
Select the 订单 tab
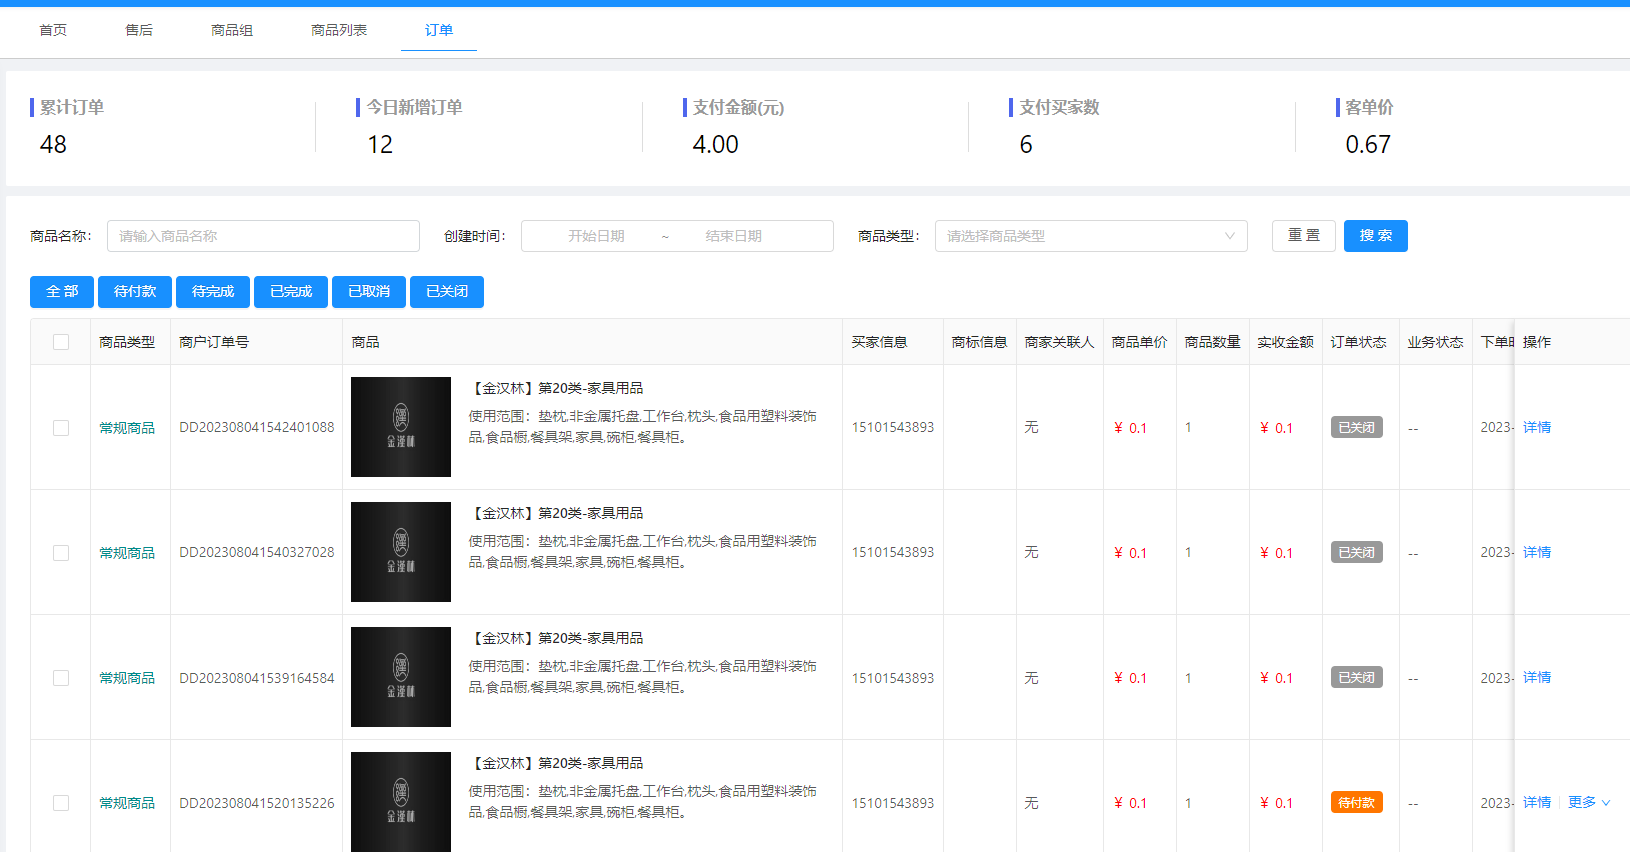point(439,30)
